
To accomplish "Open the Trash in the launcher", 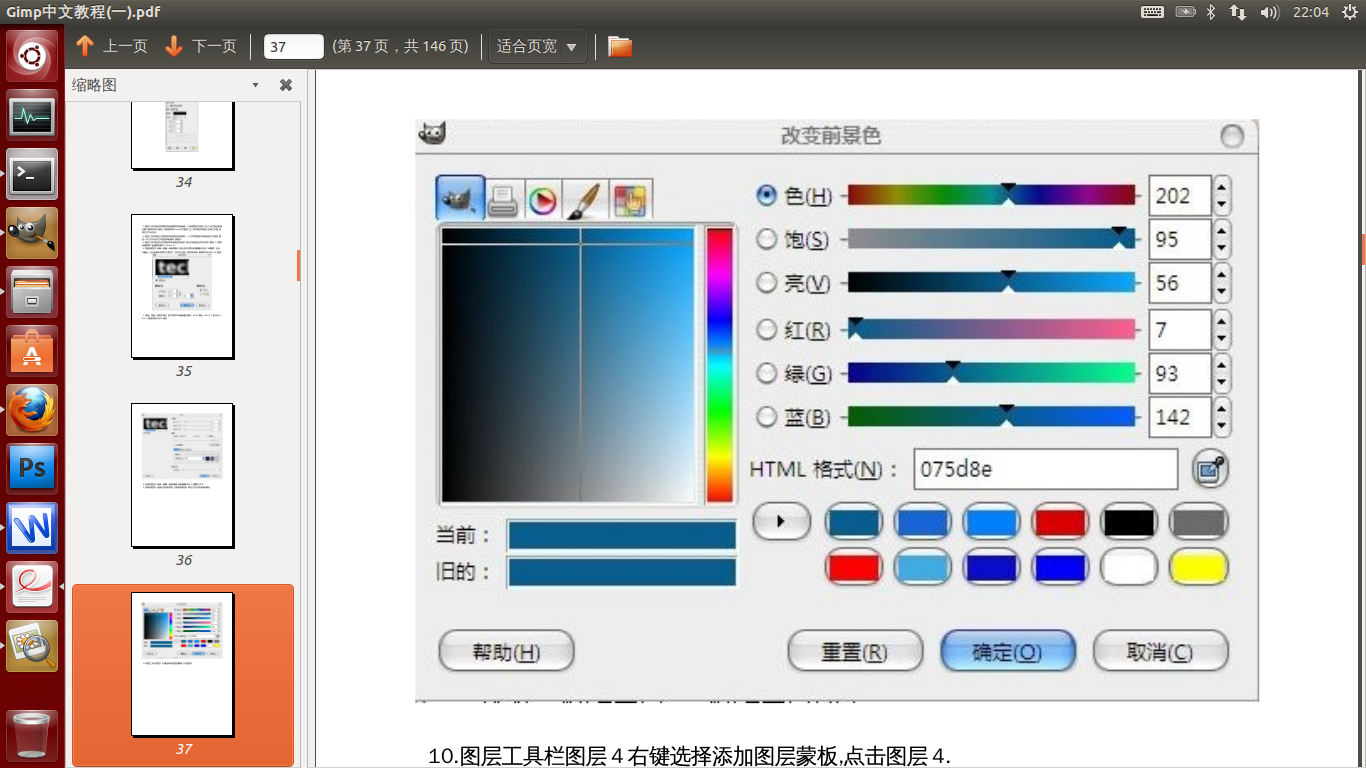I will pyautogui.click(x=32, y=735).
